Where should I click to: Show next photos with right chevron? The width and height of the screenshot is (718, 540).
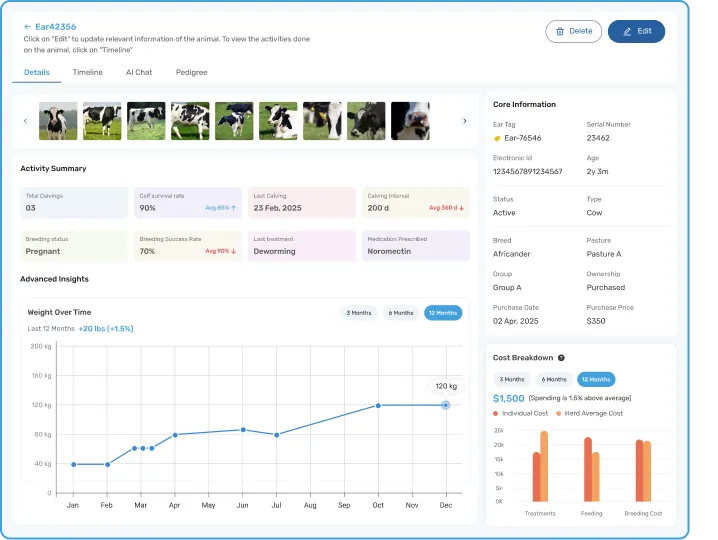465,121
